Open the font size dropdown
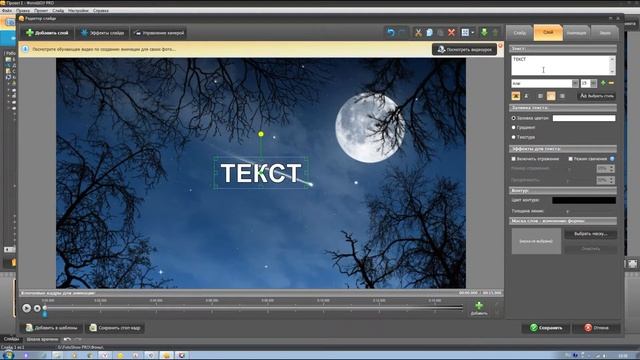The width and height of the screenshot is (640, 360). (593, 83)
